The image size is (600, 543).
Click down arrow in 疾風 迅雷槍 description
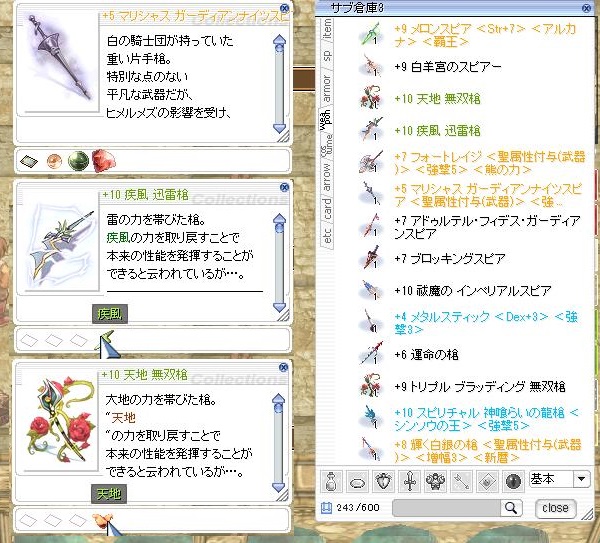[280, 306]
